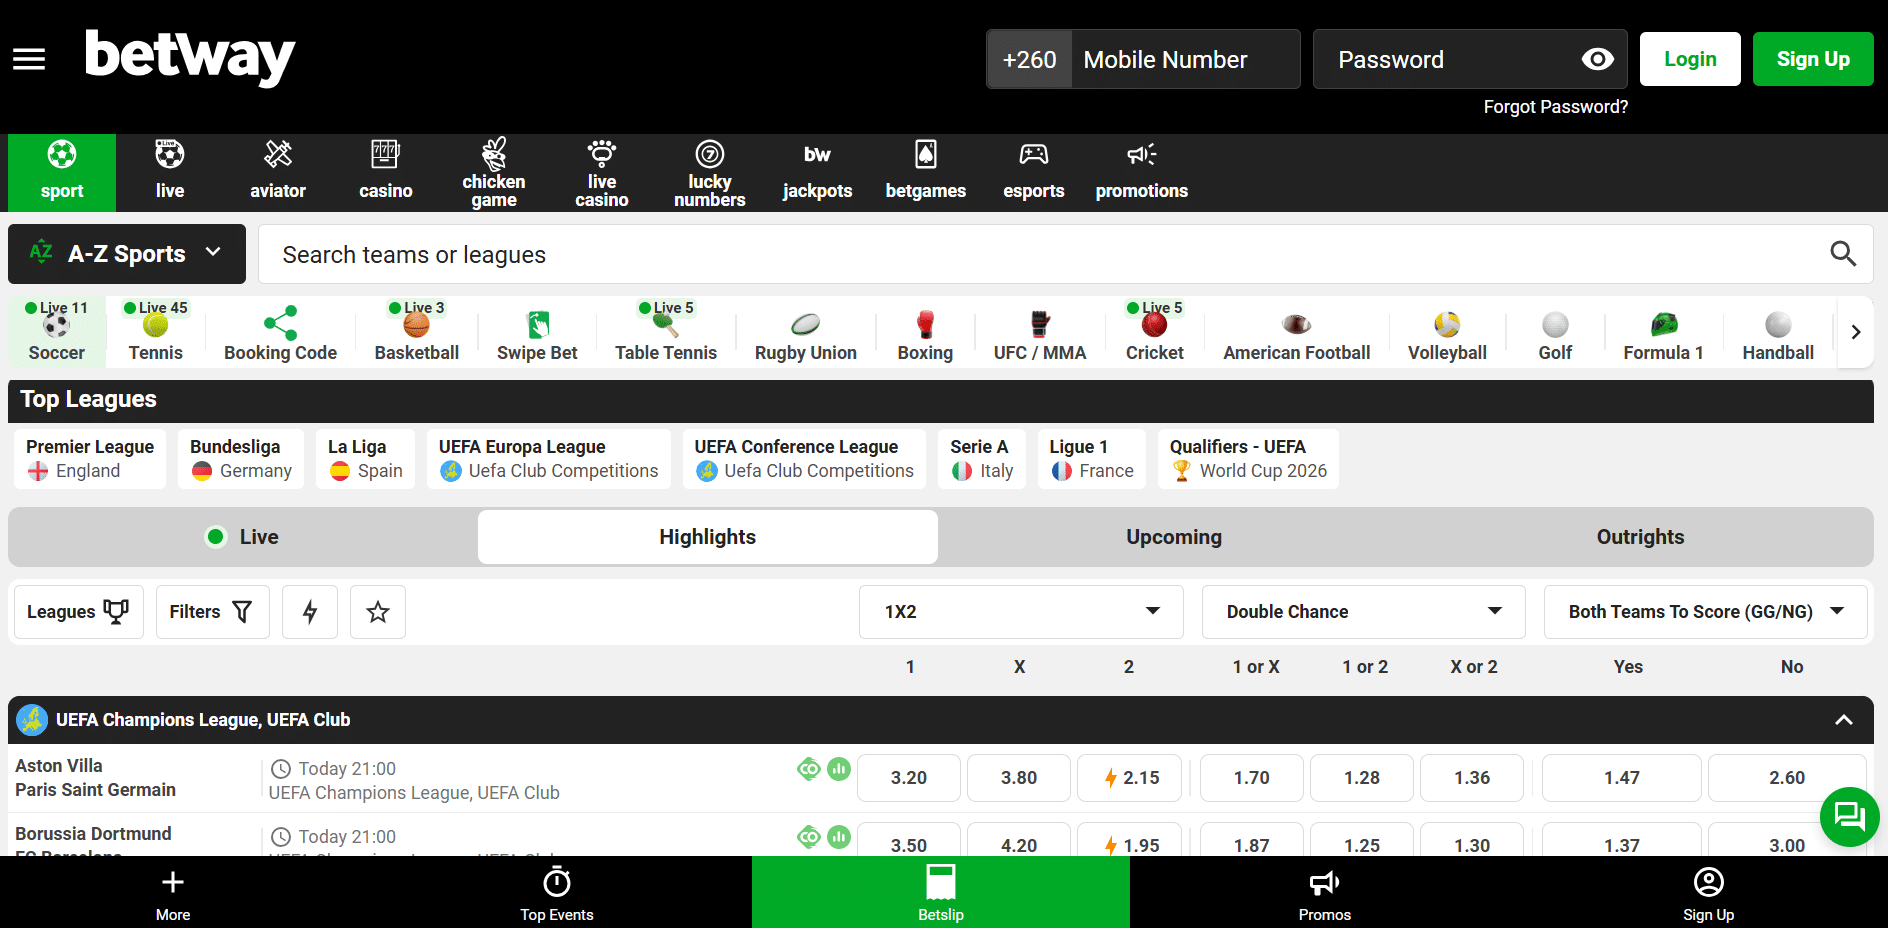View promotions from top navigation

tap(1142, 172)
